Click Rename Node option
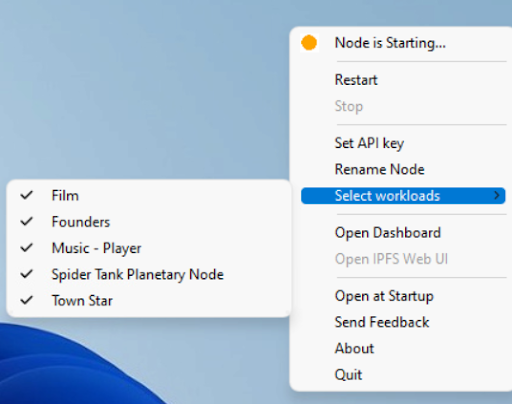Image resolution: width=512 pixels, height=404 pixels. click(379, 169)
